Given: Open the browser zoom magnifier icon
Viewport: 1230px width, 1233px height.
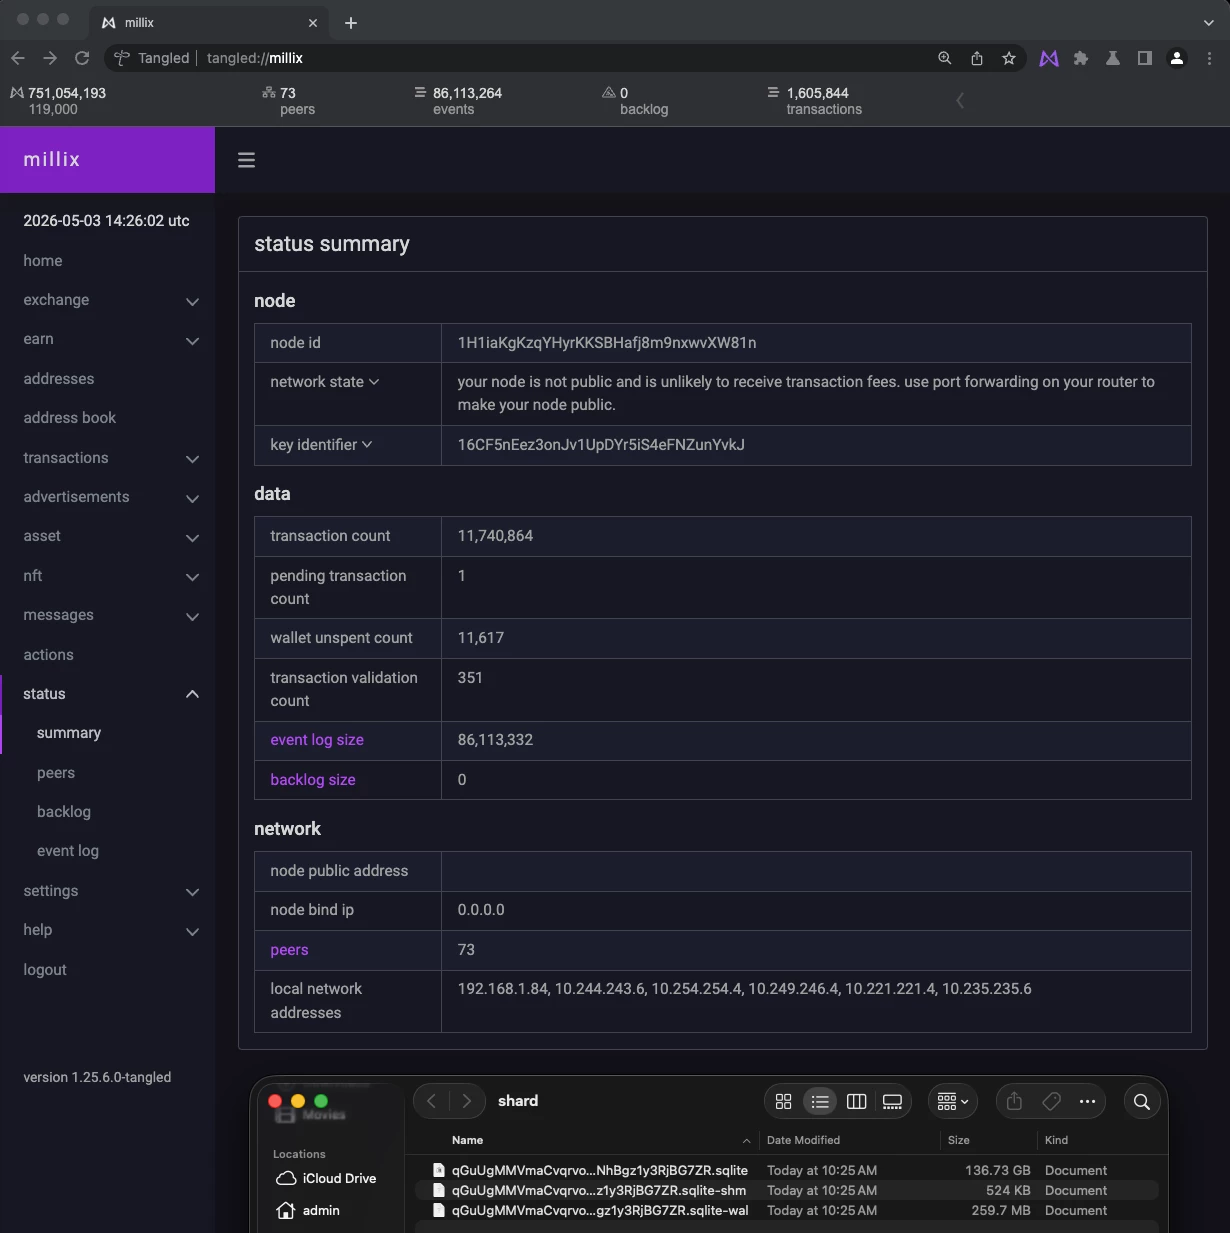Looking at the screenshot, I should click(944, 58).
